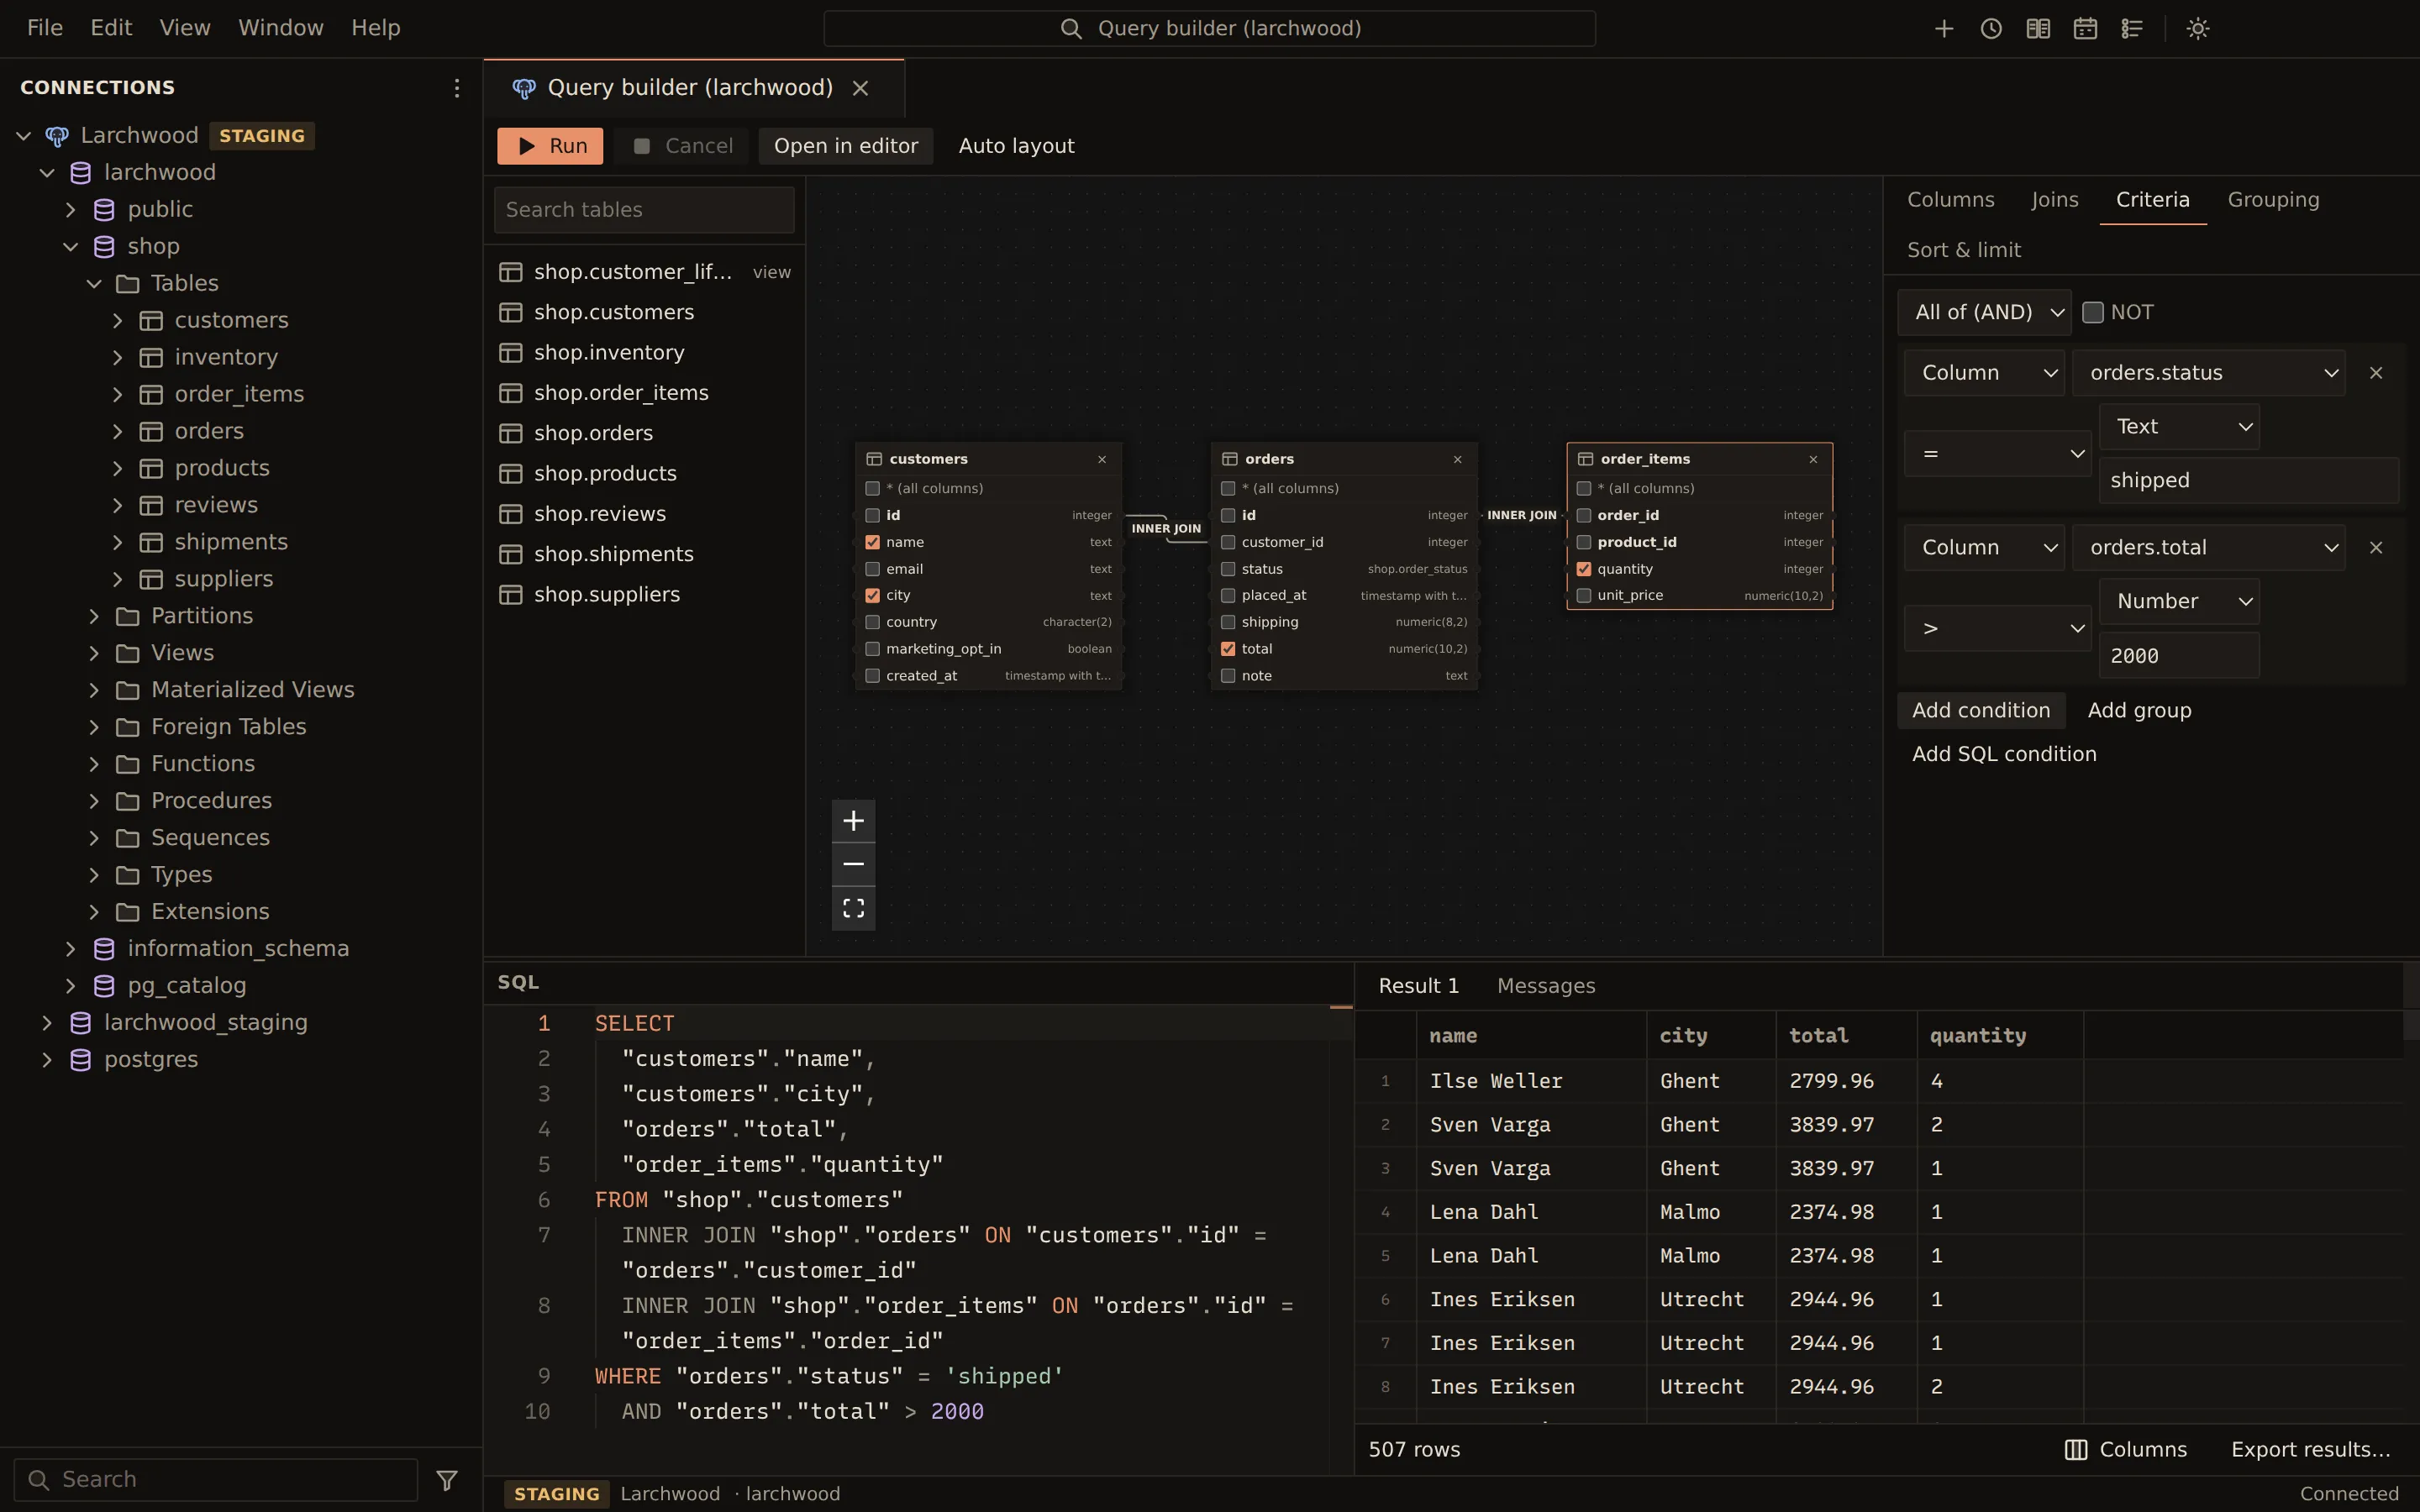Uncheck the orders total column
The width and height of the screenshot is (2420, 1512).
(1228, 649)
